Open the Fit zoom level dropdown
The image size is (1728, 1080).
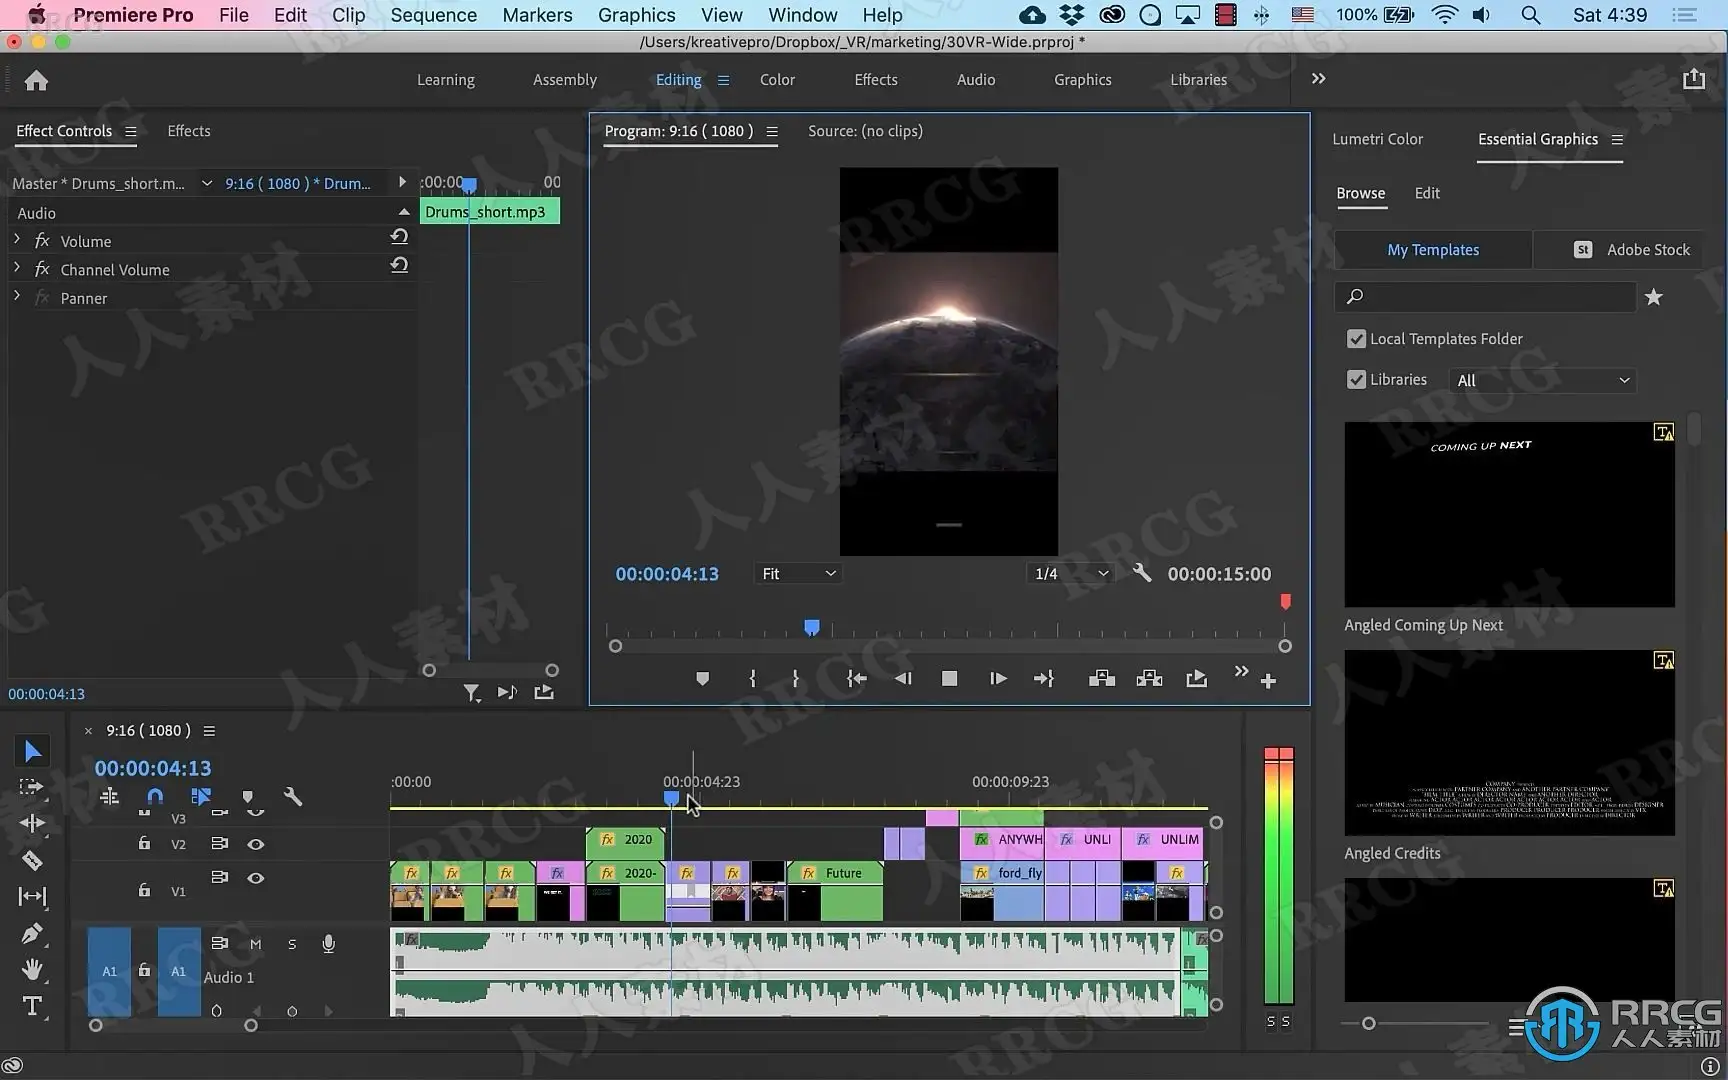point(798,574)
